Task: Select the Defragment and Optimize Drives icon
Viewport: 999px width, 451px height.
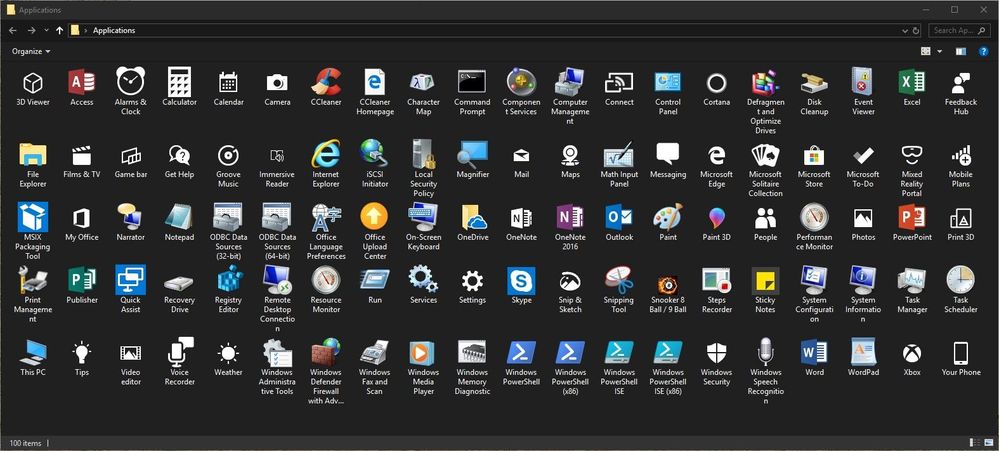Action: tap(765, 82)
